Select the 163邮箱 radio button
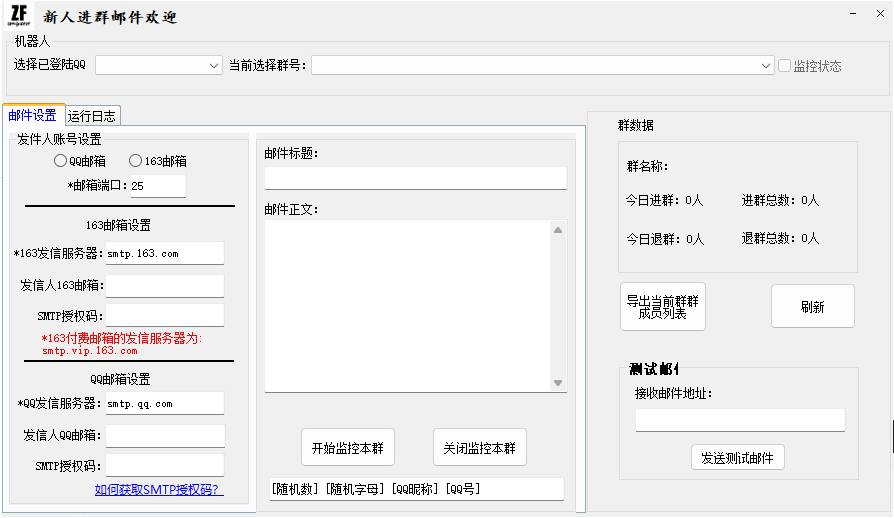Screen dimensions: 894x518 coord(135,161)
